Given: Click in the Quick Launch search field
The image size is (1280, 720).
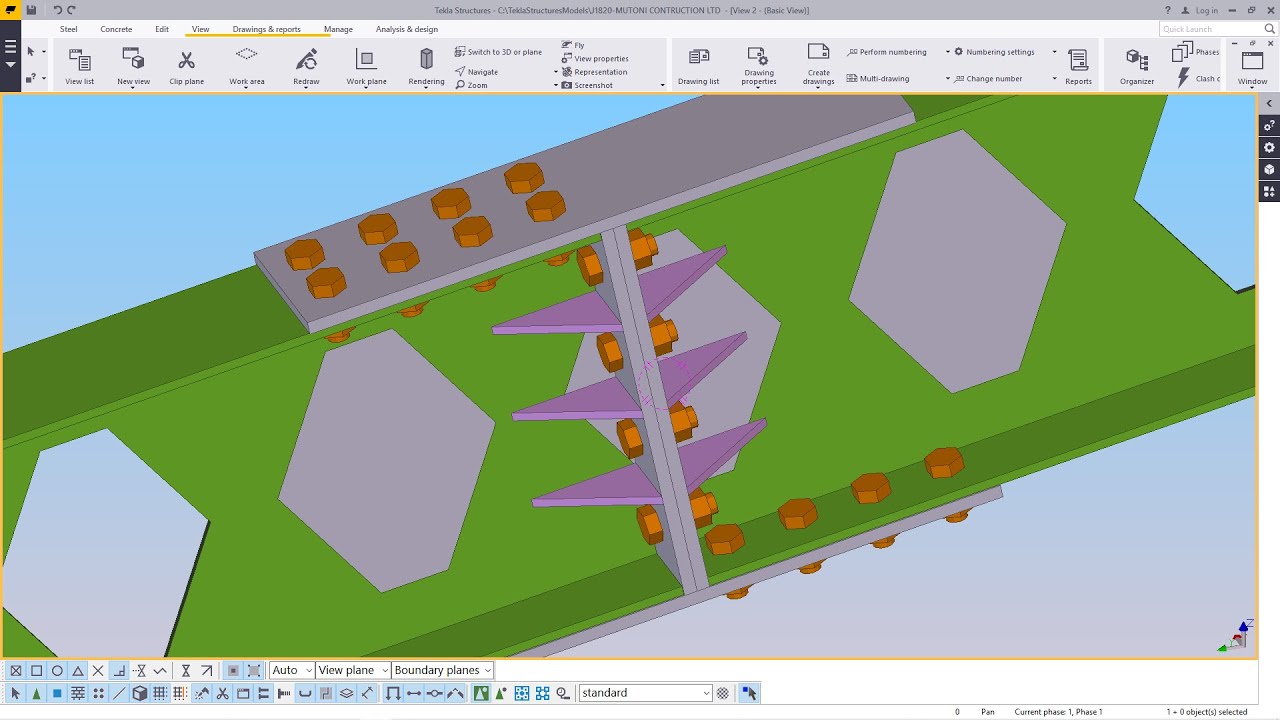Looking at the screenshot, I should point(1211,29).
